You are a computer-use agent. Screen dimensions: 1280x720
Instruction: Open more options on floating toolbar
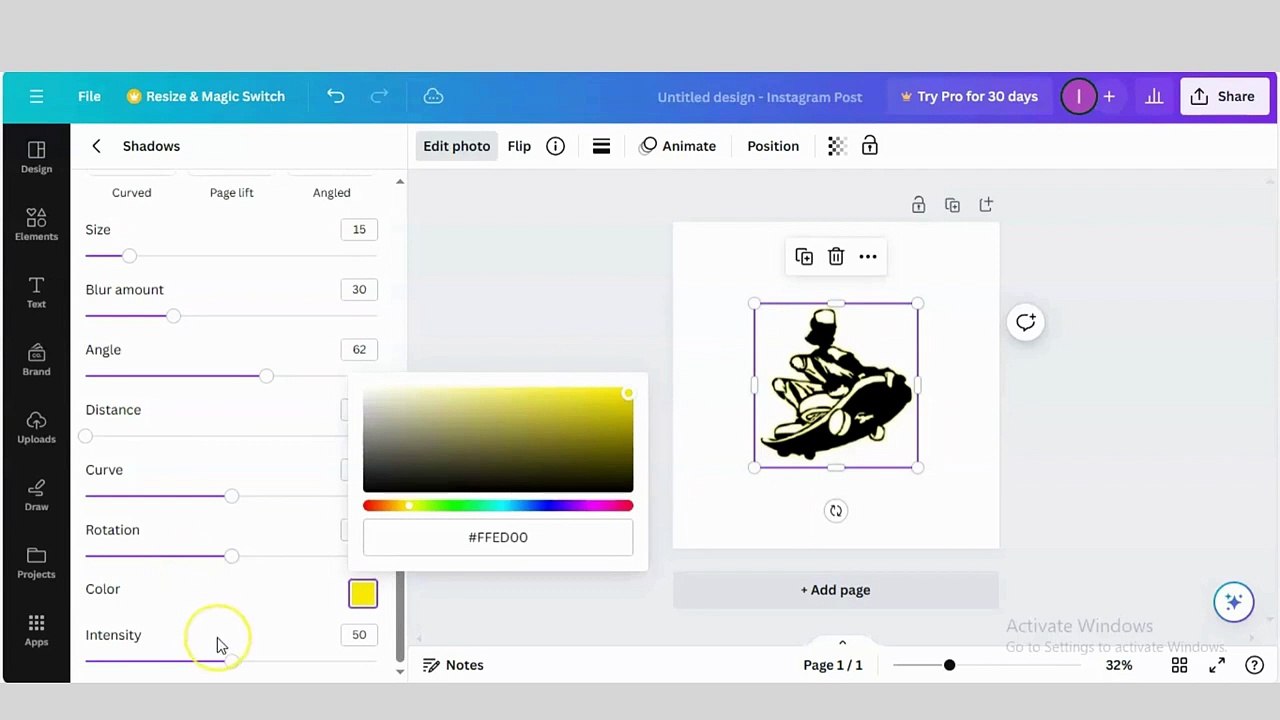tap(868, 257)
